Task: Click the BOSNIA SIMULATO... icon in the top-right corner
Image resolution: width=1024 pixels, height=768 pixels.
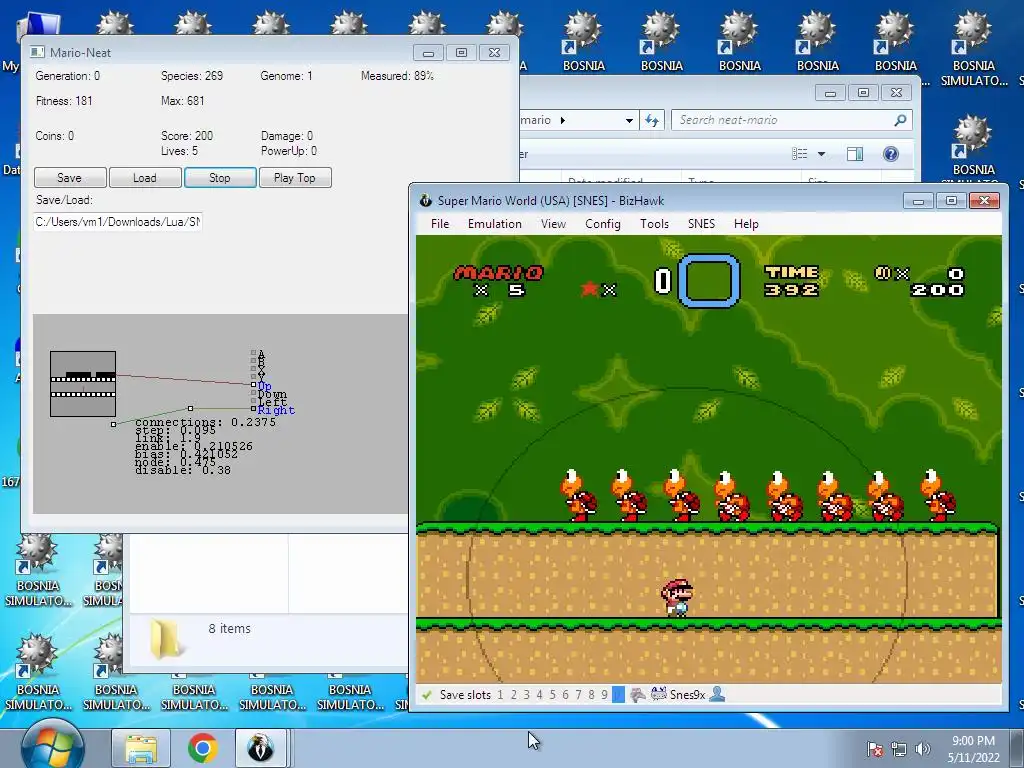Action: [974, 49]
